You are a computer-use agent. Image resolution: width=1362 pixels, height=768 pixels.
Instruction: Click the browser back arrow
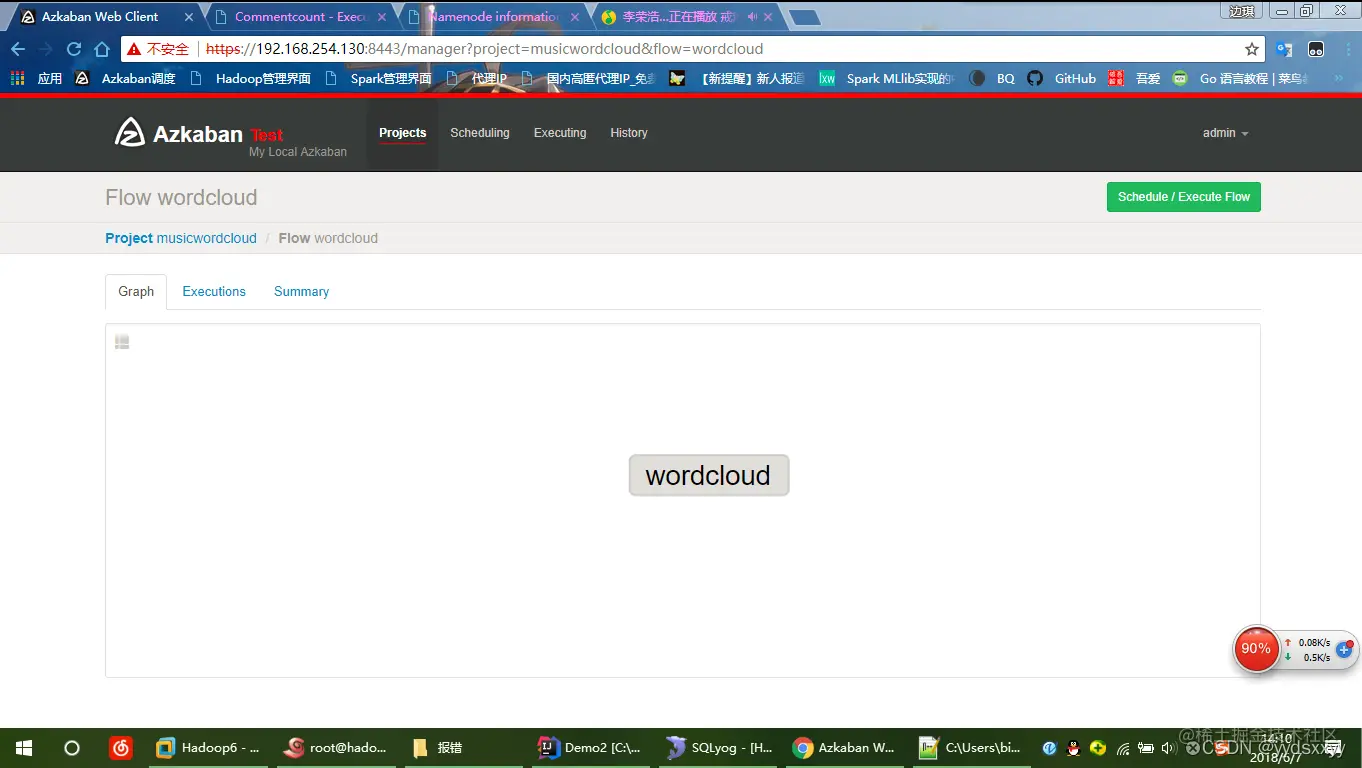(x=18, y=49)
